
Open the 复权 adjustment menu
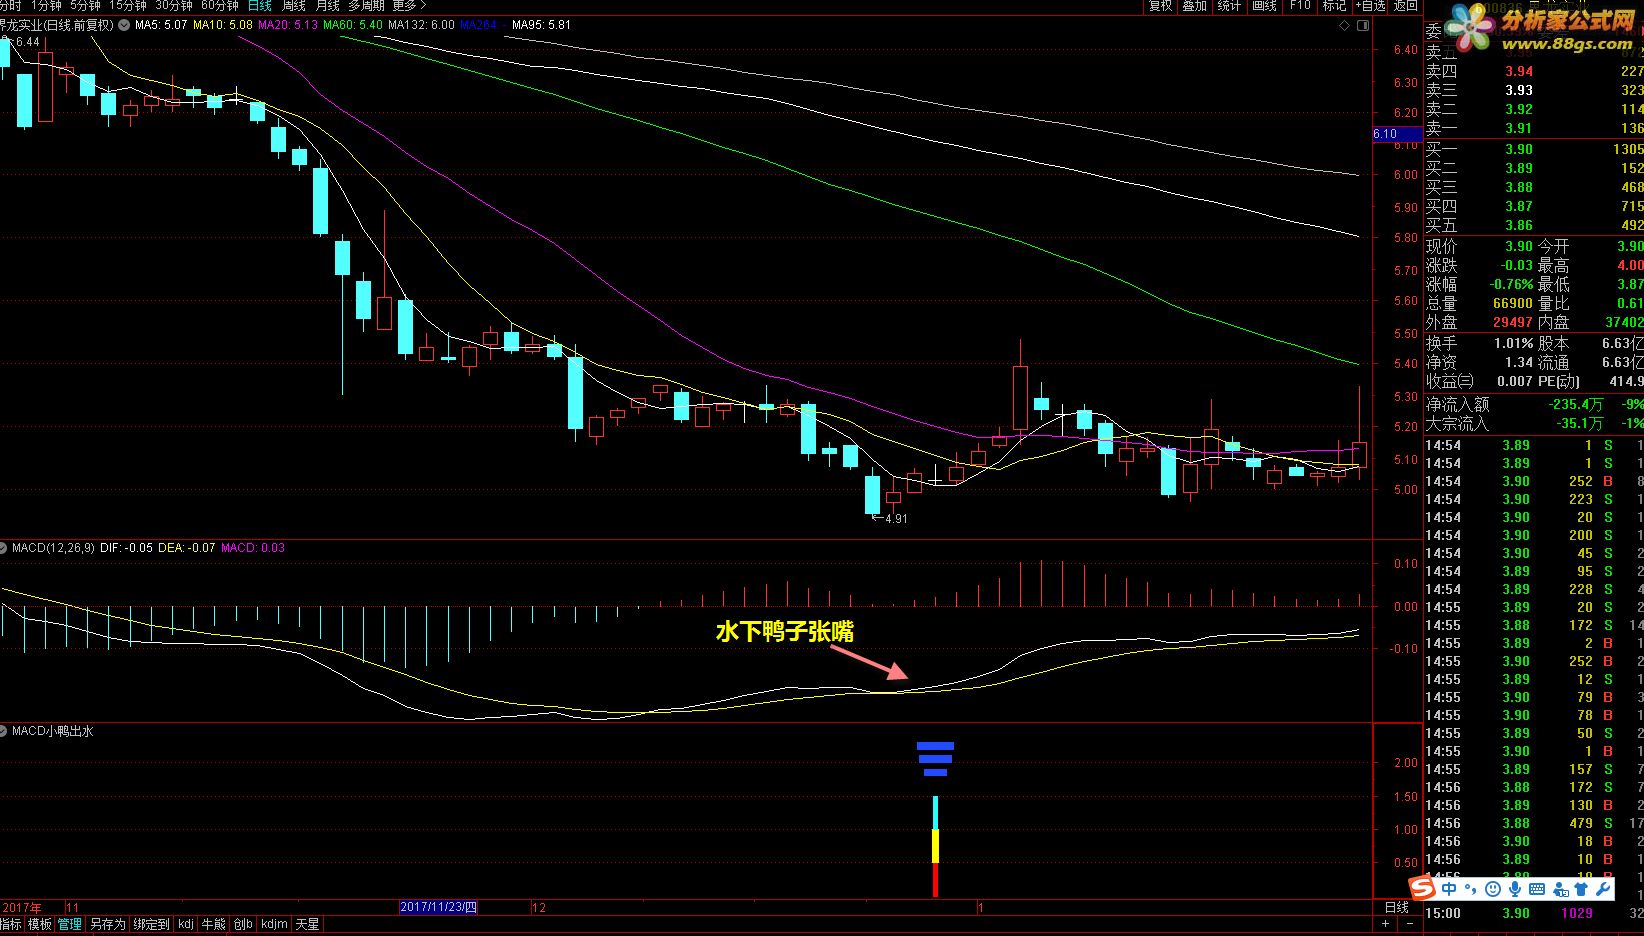pos(1160,6)
